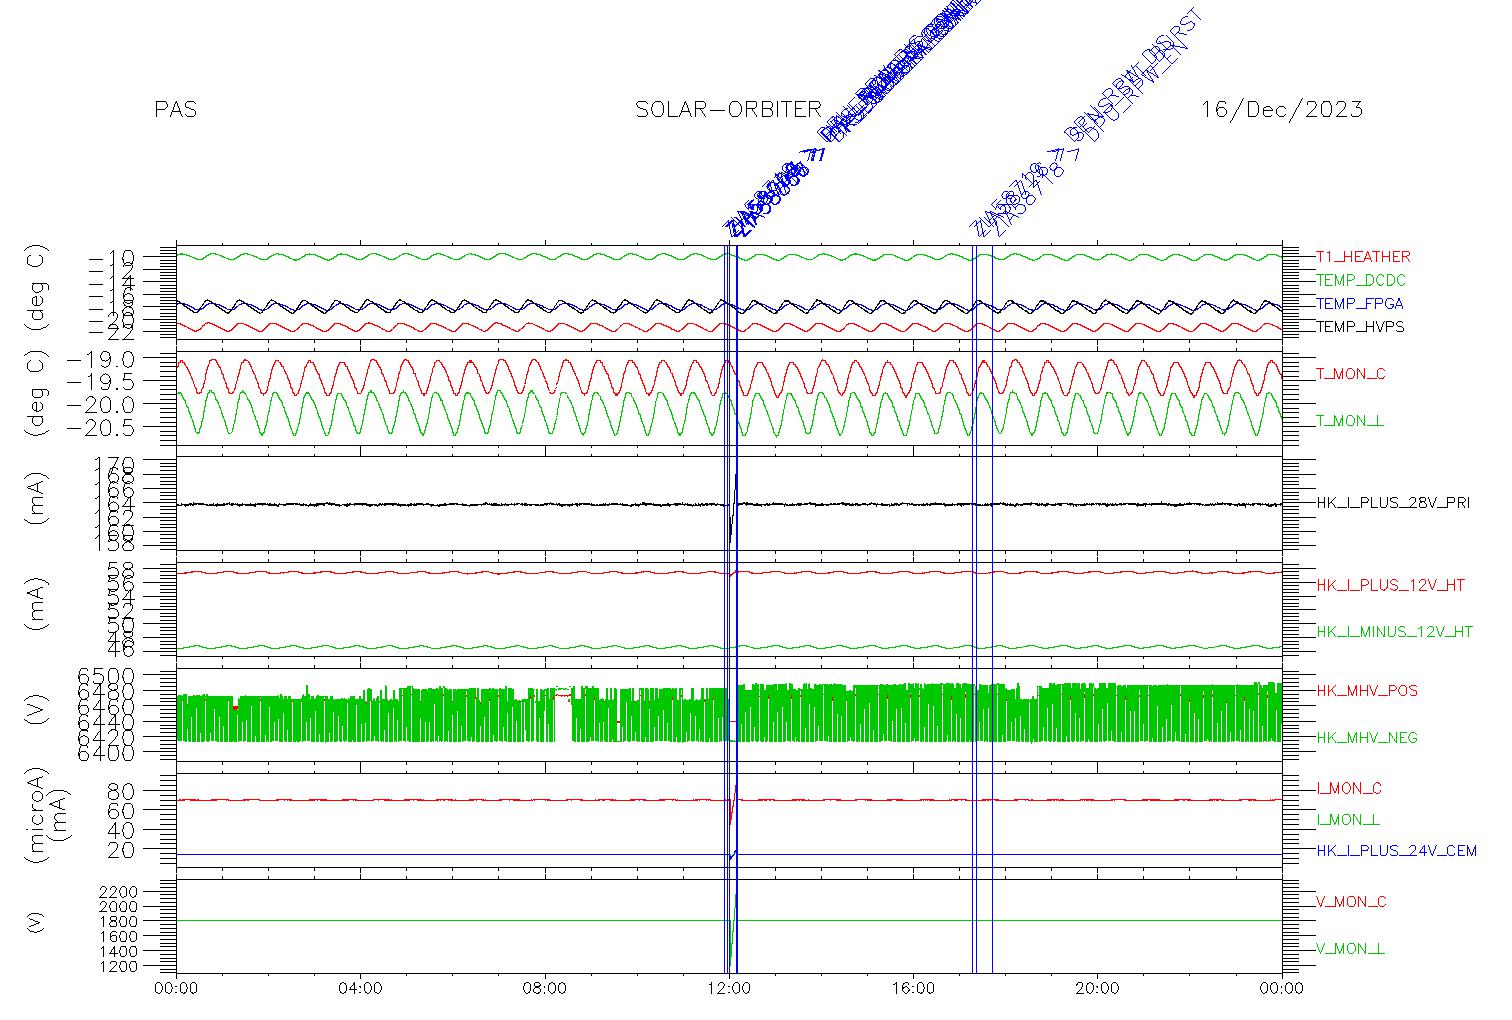
Task: Click the T1_HEATHER legend label
Action: click(1363, 257)
